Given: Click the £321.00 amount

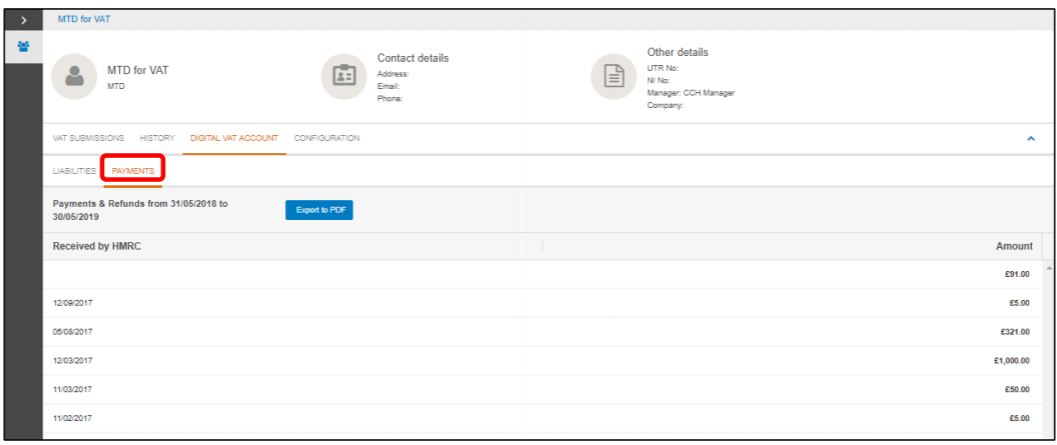Looking at the screenshot, I should pos(1015,332).
